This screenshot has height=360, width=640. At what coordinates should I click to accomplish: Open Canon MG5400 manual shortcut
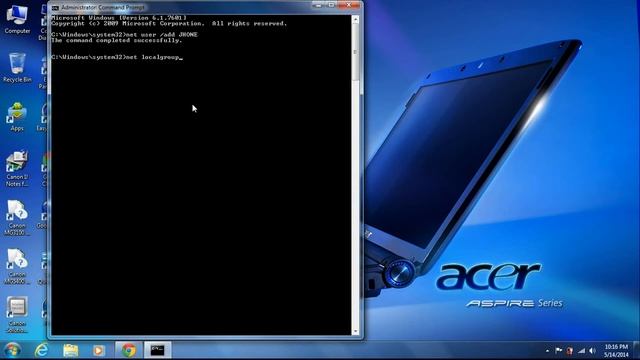pyautogui.click(x=17, y=267)
